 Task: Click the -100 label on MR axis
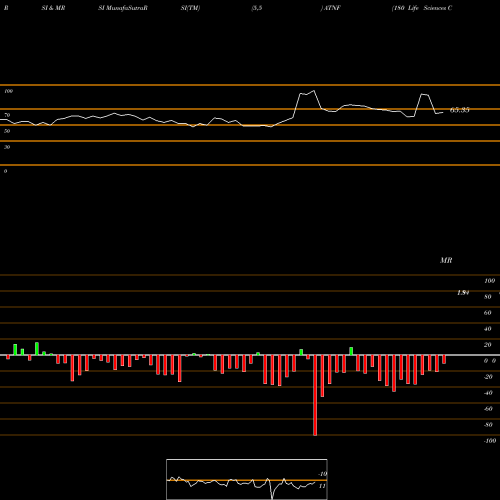(490, 441)
